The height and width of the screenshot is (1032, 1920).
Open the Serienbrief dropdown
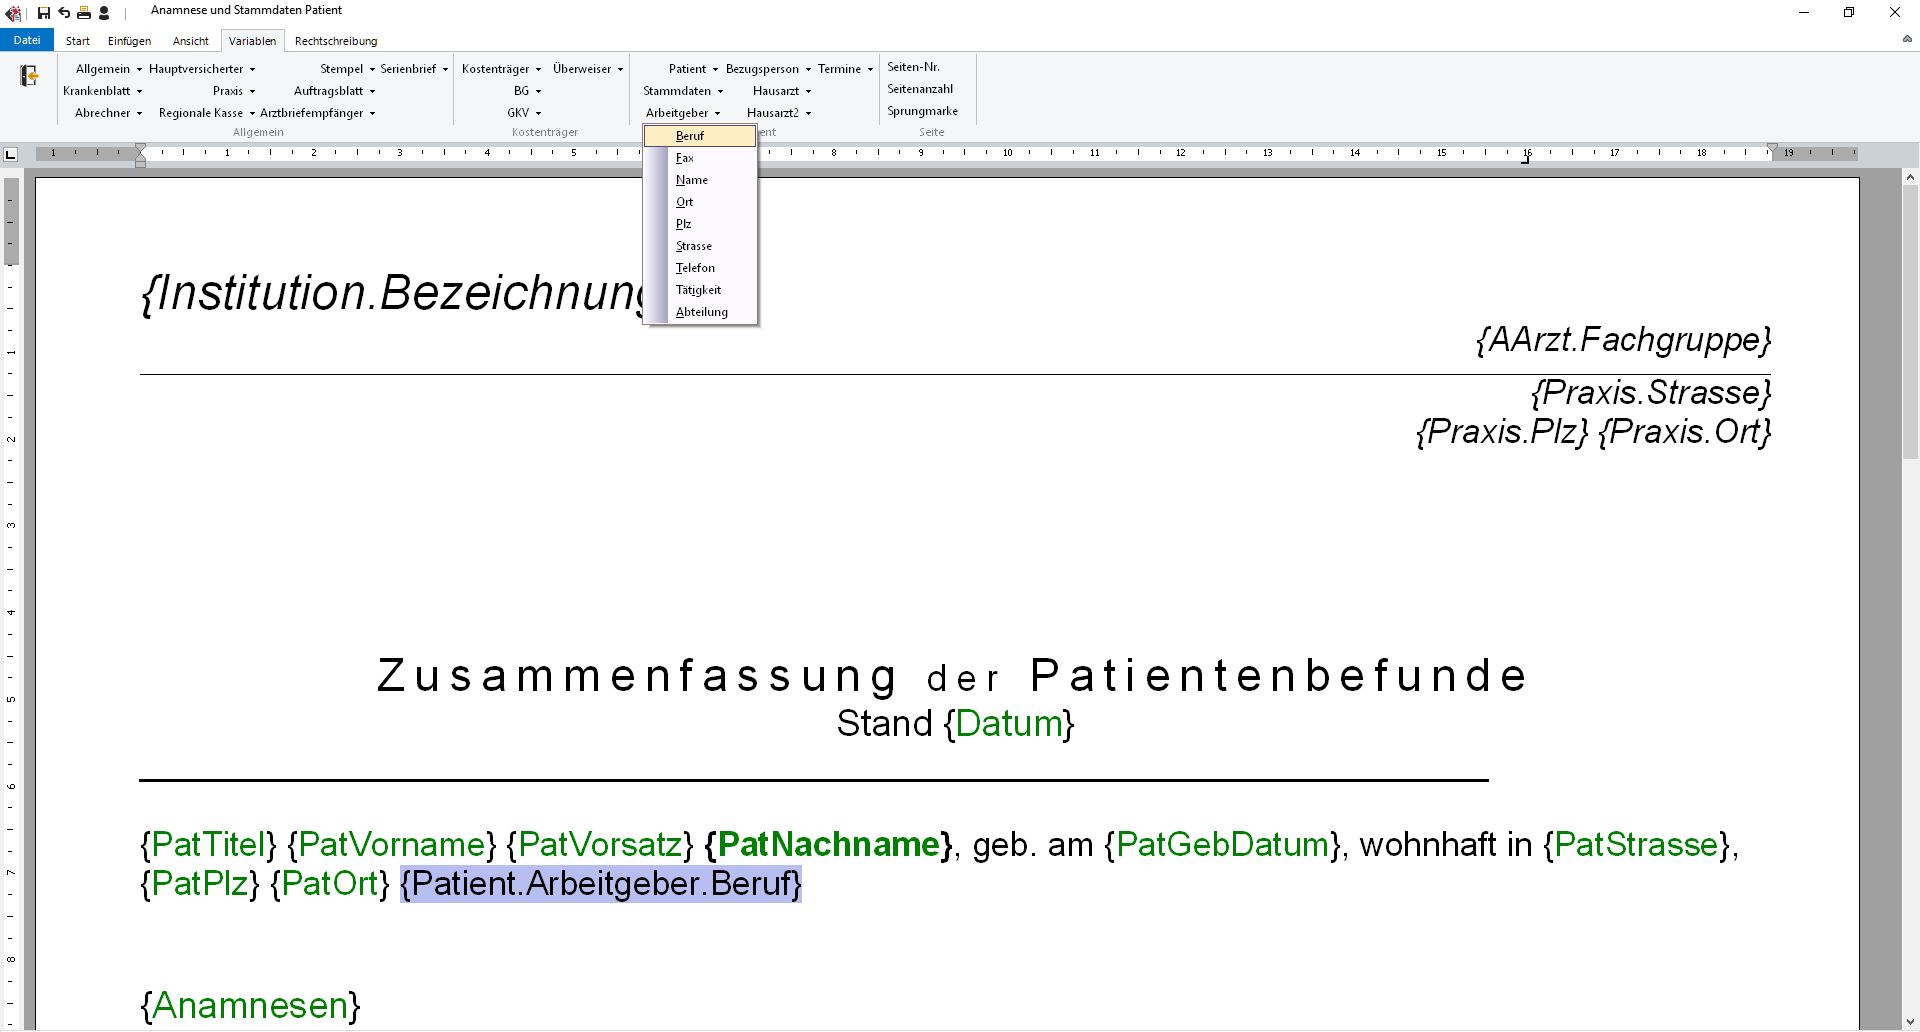[414, 69]
